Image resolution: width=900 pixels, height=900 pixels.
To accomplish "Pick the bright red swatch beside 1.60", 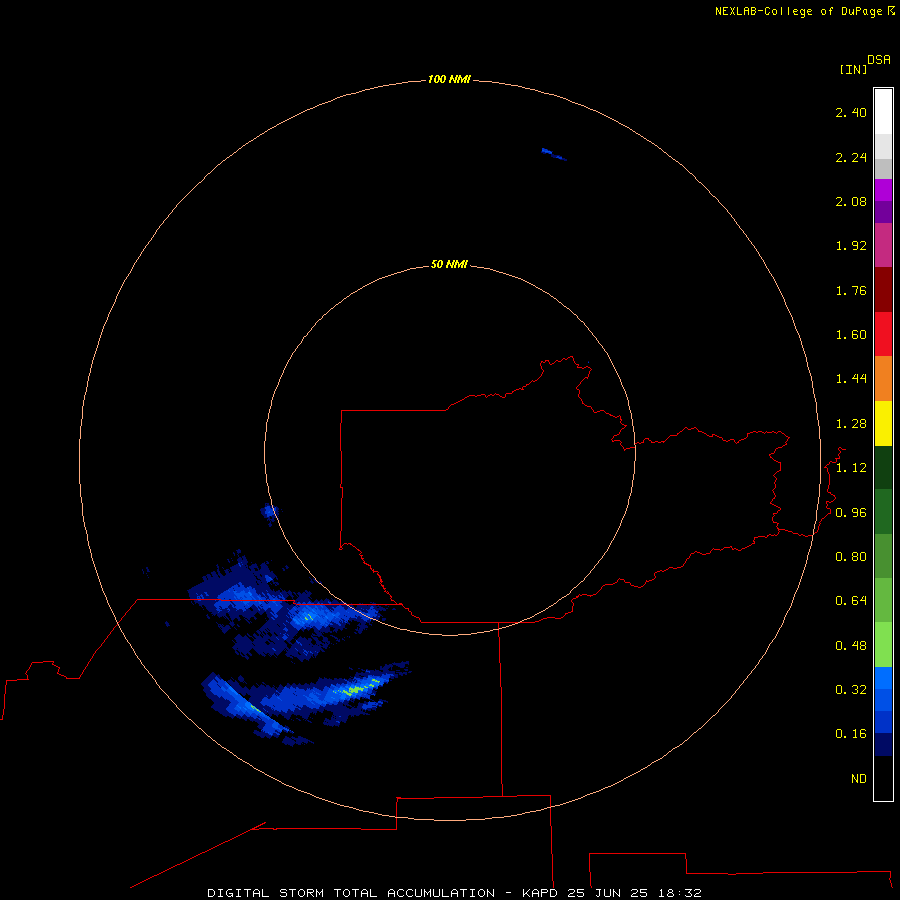I will tap(883, 334).
